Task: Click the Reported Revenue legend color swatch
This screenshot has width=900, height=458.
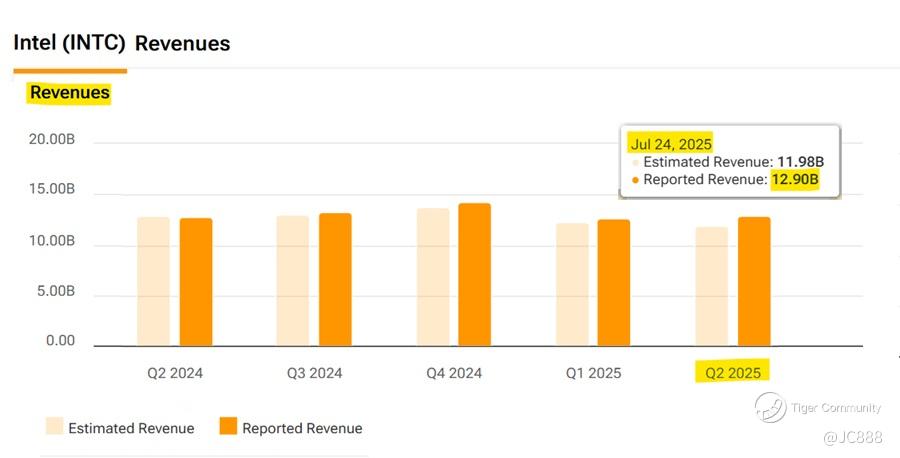Action: [228, 426]
